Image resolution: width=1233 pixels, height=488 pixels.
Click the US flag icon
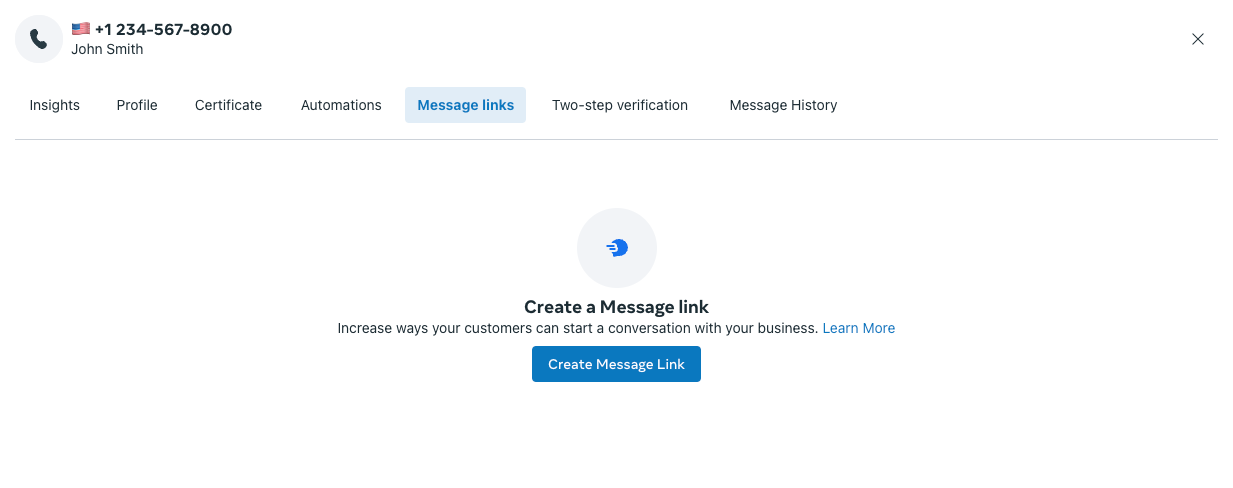point(81,29)
